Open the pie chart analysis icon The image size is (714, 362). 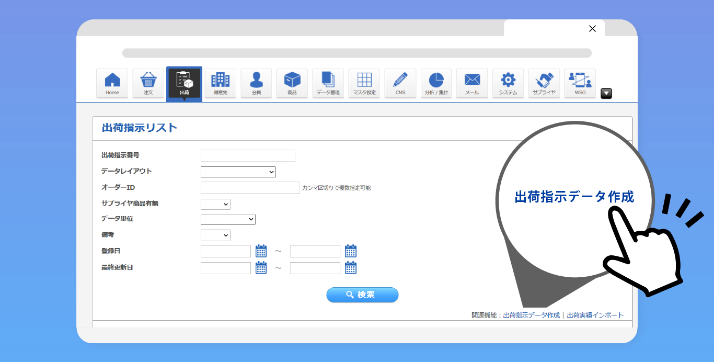(436, 83)
